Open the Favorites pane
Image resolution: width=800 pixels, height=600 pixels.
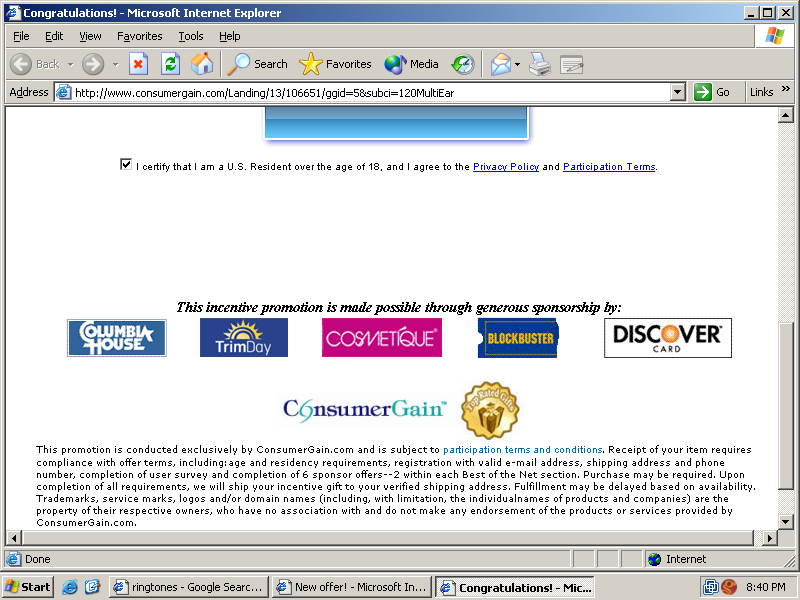click(x=335, y=64)
